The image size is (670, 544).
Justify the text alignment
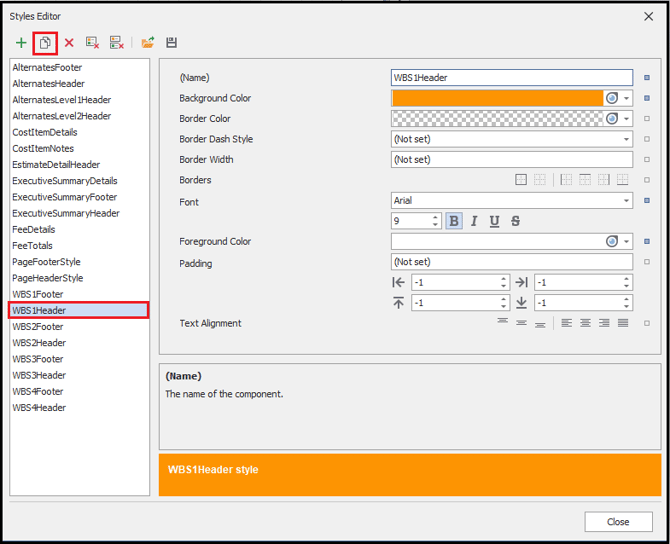click(623, 323)
